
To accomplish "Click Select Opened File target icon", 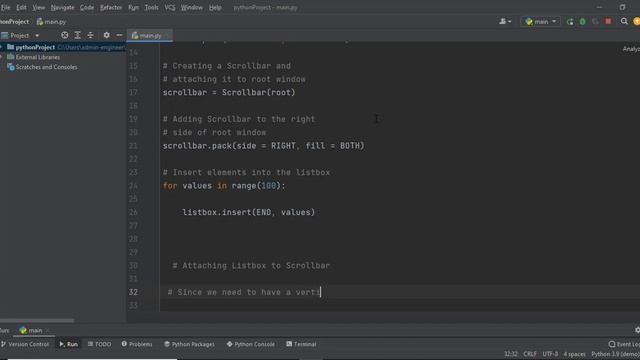I will pyautogui.click(x=64, y=36).
